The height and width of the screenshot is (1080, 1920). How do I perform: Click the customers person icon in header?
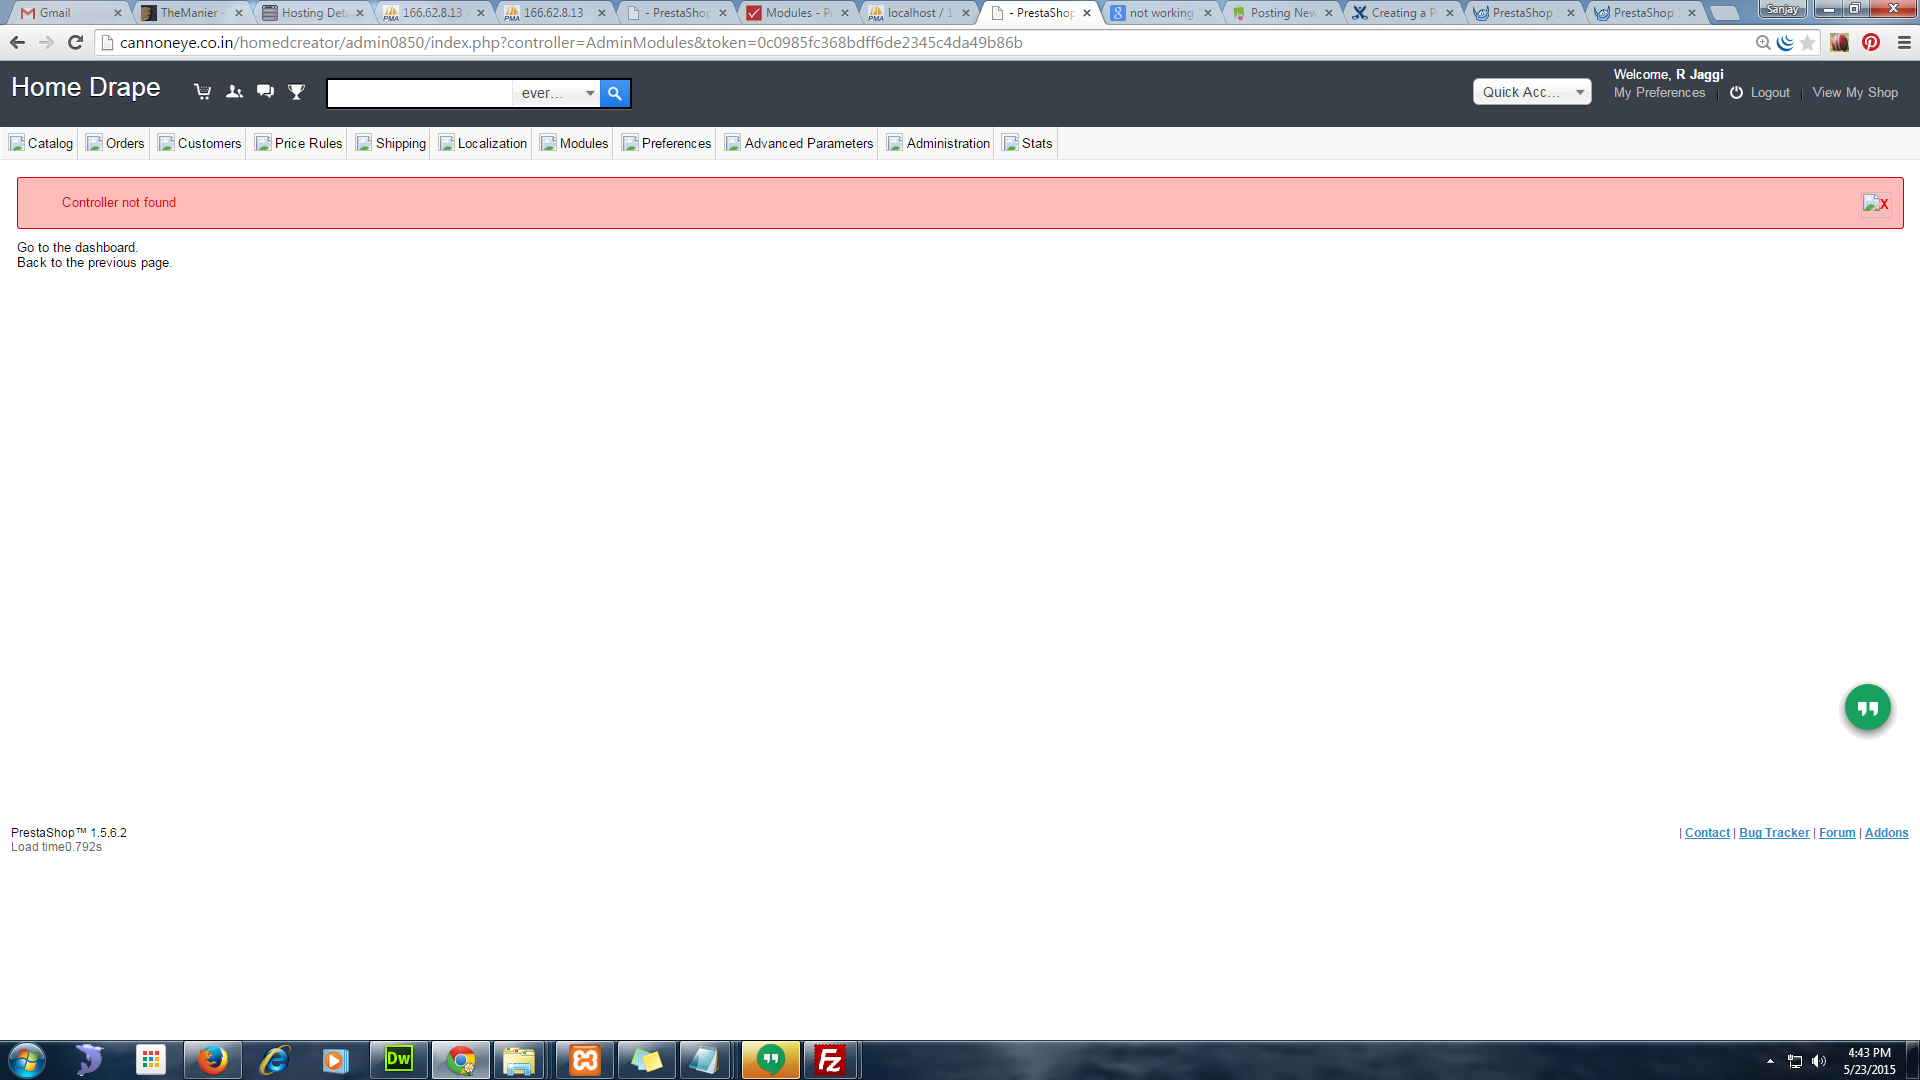[x=234, y=92]
